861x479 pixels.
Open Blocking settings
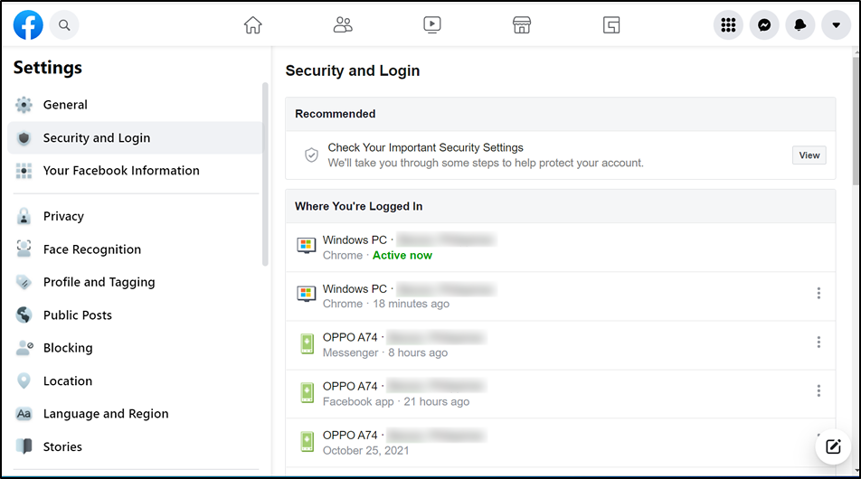point(135,348)
